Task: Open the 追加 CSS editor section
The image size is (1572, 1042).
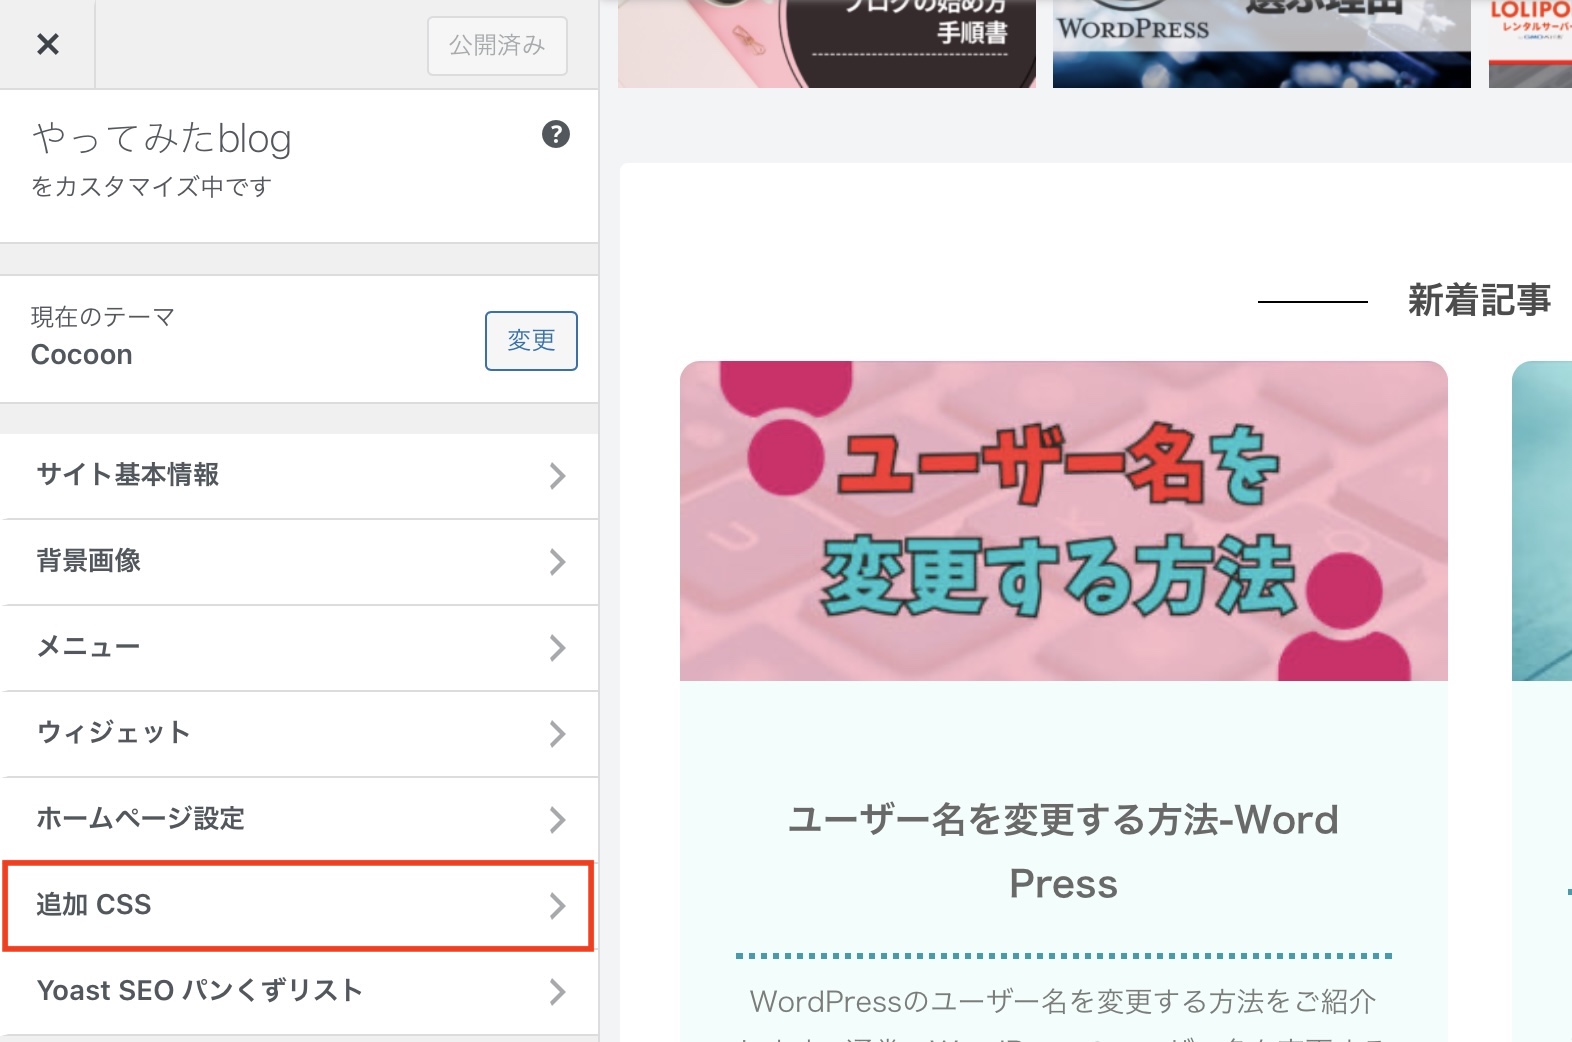Action: tap(94, 905)
